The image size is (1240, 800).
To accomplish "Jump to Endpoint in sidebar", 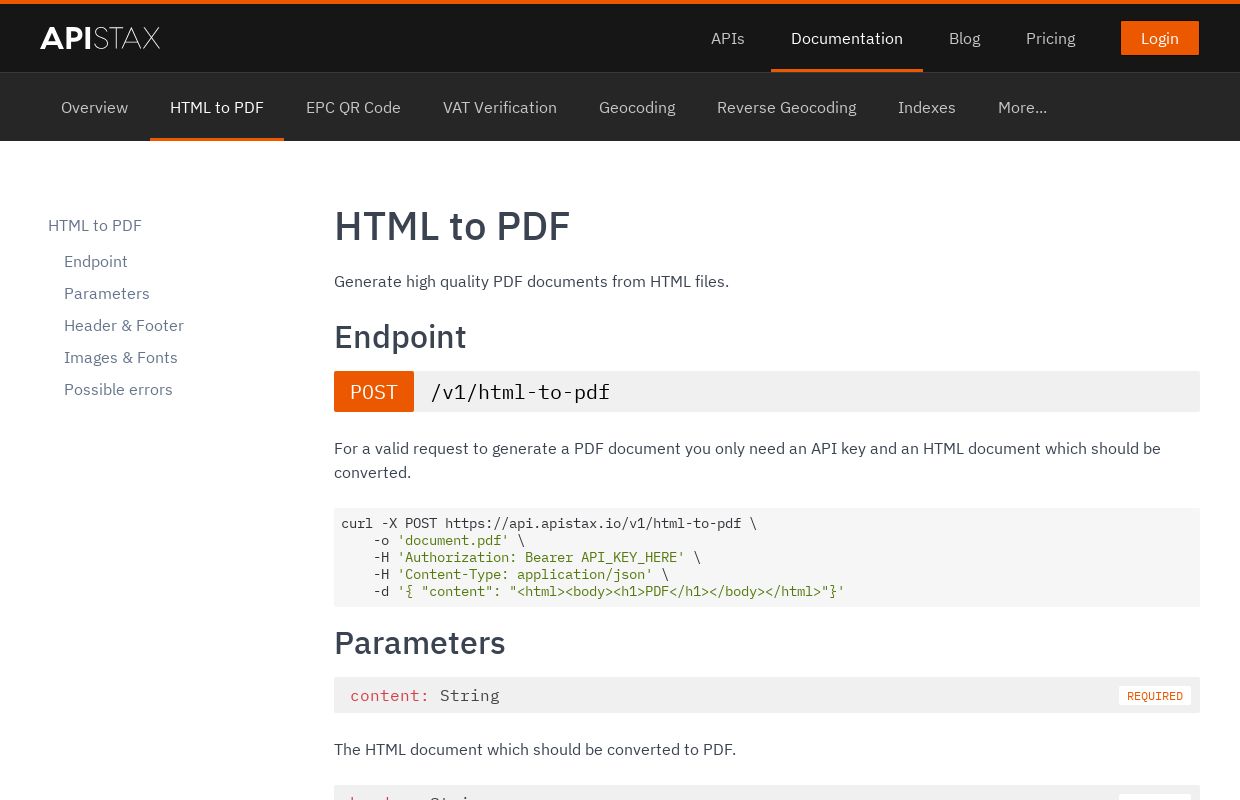I will click(96, 261).
